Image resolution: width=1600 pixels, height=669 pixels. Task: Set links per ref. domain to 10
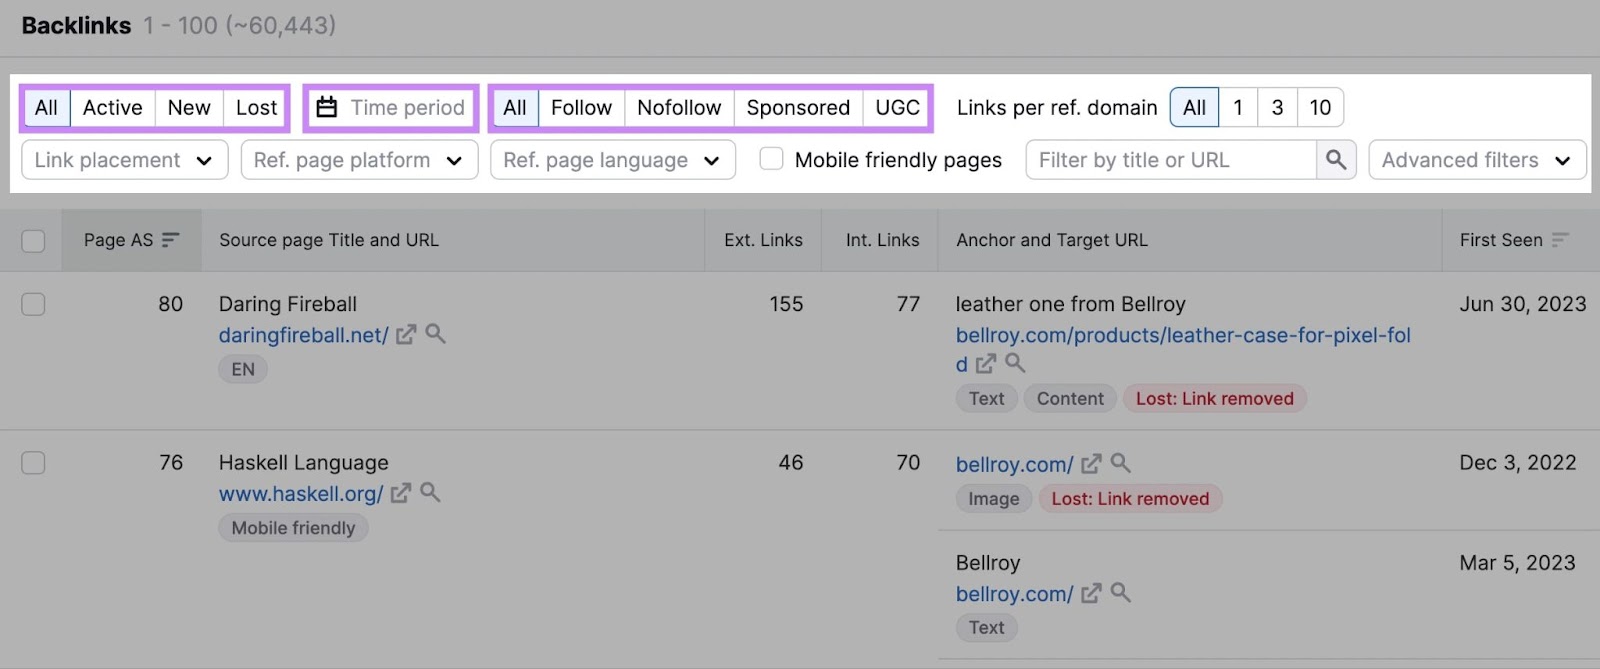click(1320, 108)
